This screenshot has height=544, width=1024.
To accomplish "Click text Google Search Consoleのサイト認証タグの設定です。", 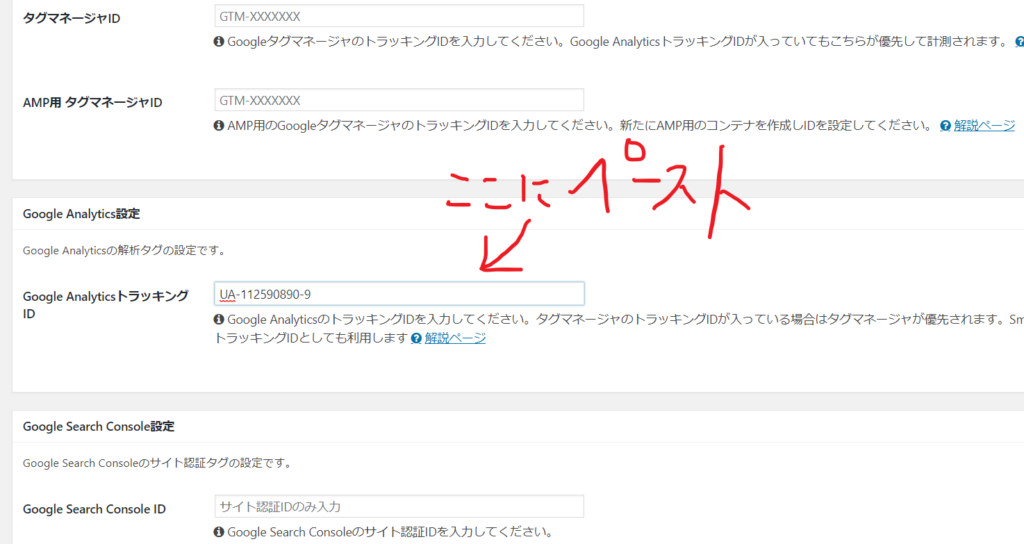I will [158, 464].
